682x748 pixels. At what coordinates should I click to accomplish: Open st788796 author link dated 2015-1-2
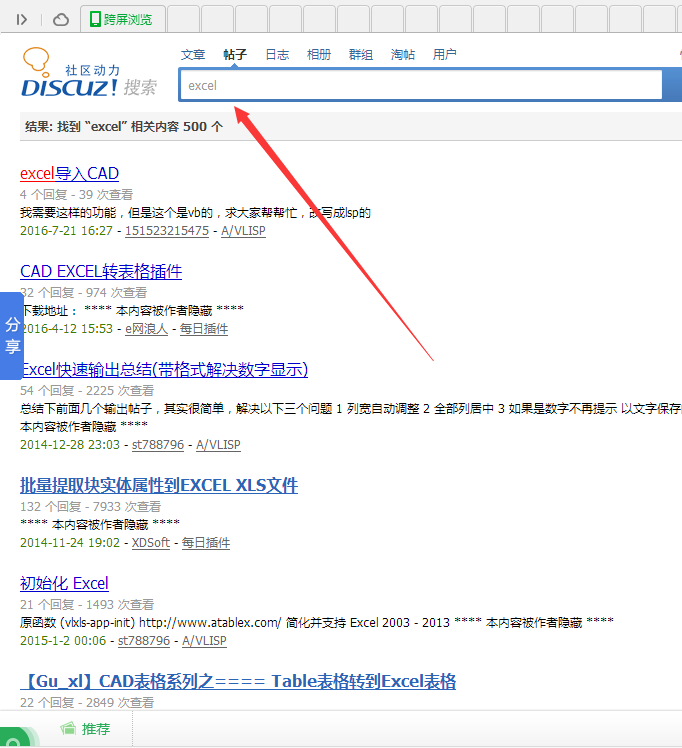[x=144, y=641]
